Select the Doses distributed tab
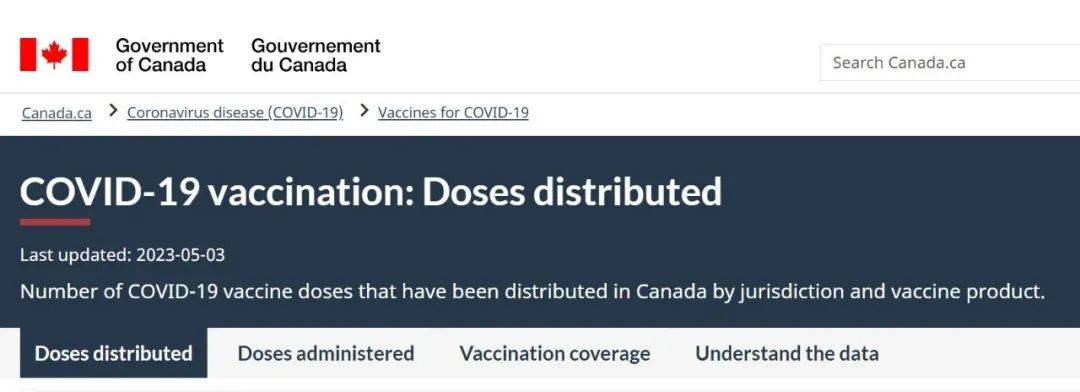The width and height of the screenshot is (1080, 392). (114, 353)
